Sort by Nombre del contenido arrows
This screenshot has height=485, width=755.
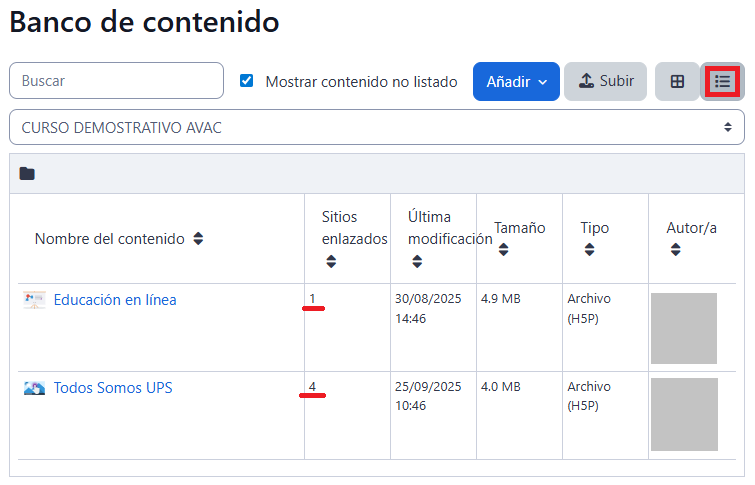coord(198,239)
